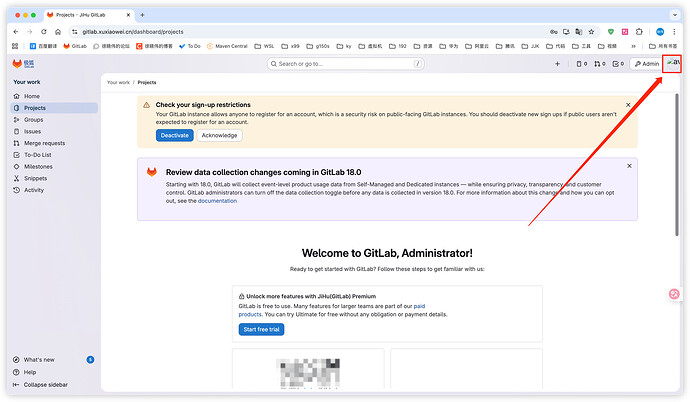Click the GitLab logo in the header
Viewport: 690px width, 402px height.
tap(18, 63)
